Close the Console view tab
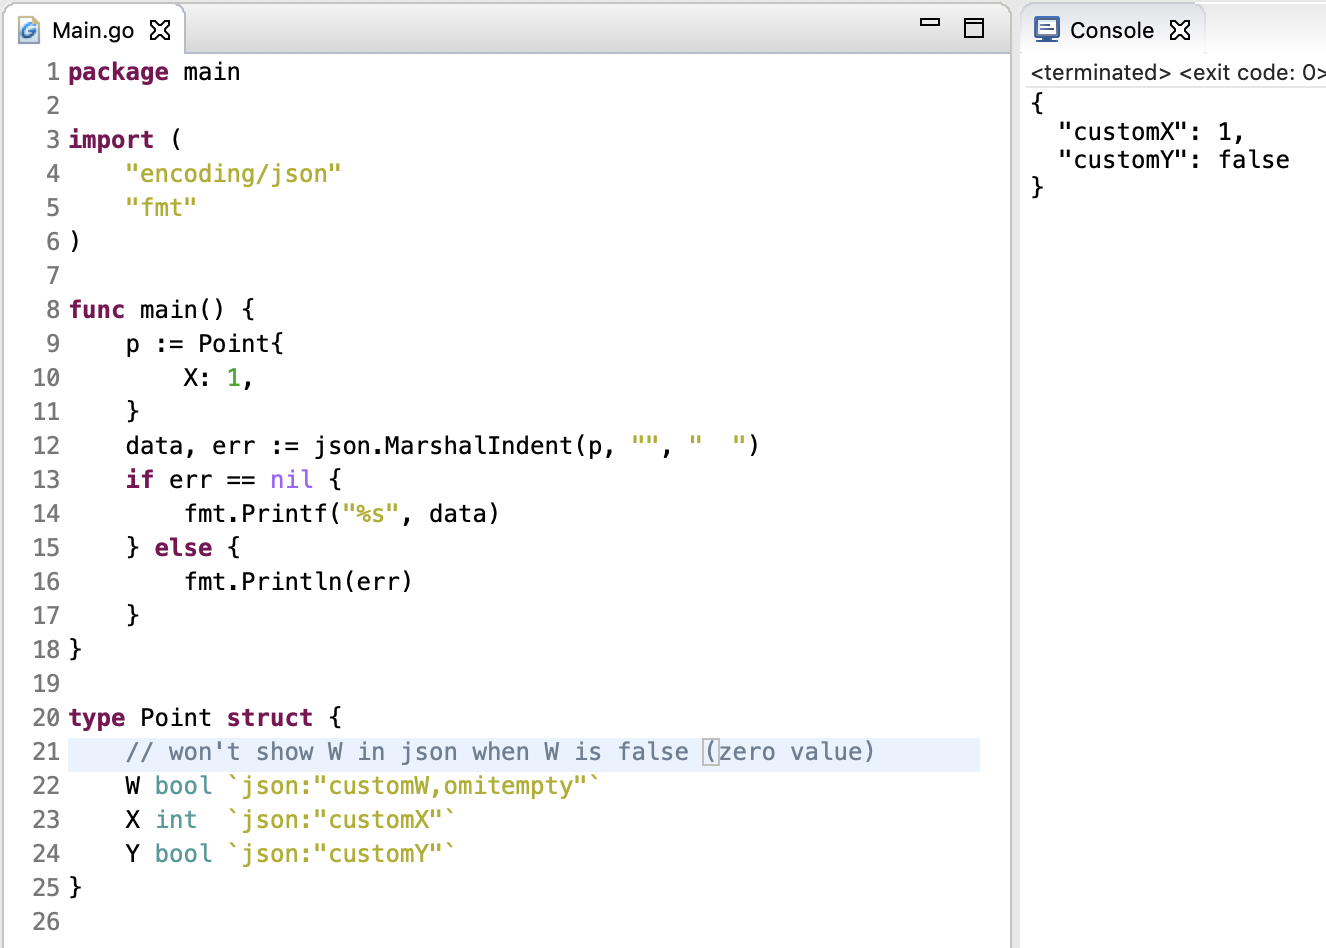1326x948 pixels. 1180,30
